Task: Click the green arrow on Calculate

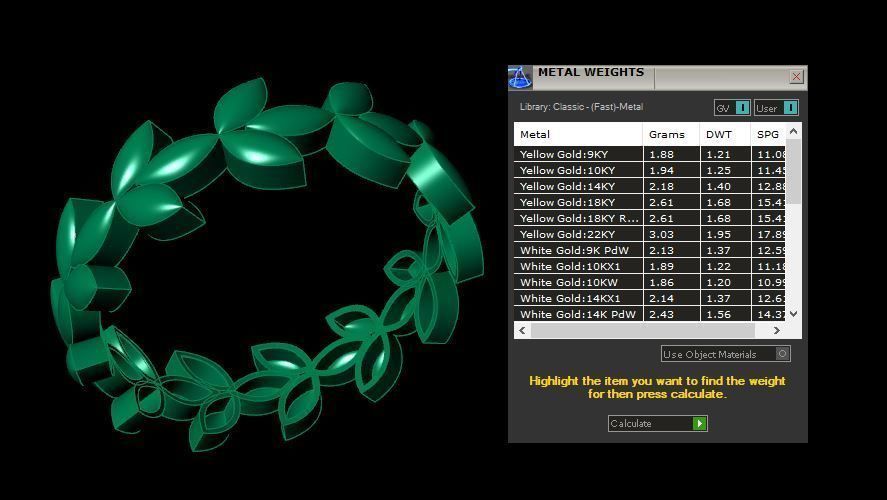Action: [x=700, y=423]
